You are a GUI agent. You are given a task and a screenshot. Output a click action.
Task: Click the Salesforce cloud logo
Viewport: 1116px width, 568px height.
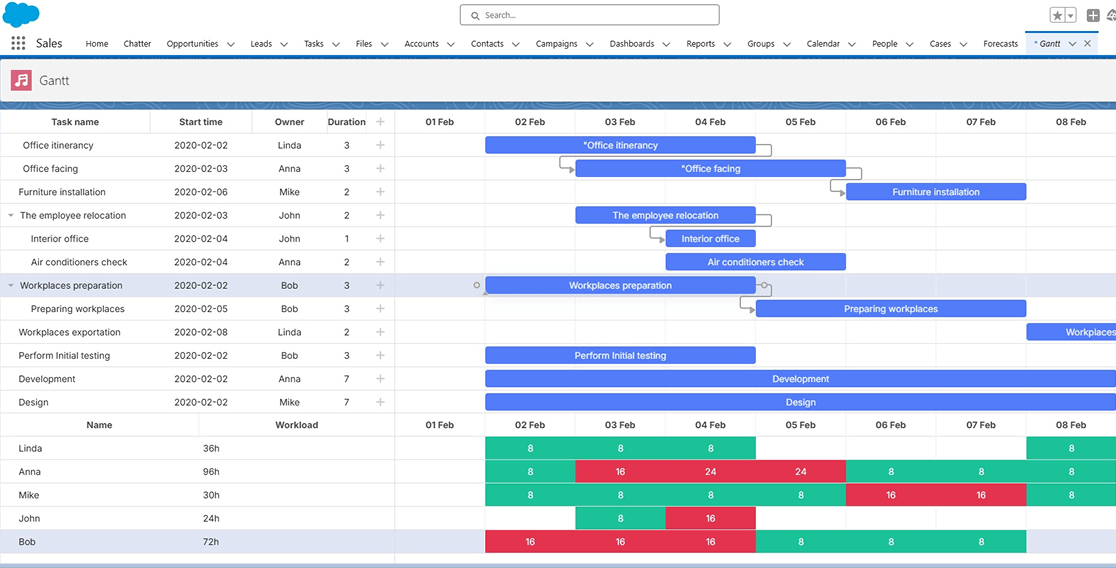click(x=21, y=14)
